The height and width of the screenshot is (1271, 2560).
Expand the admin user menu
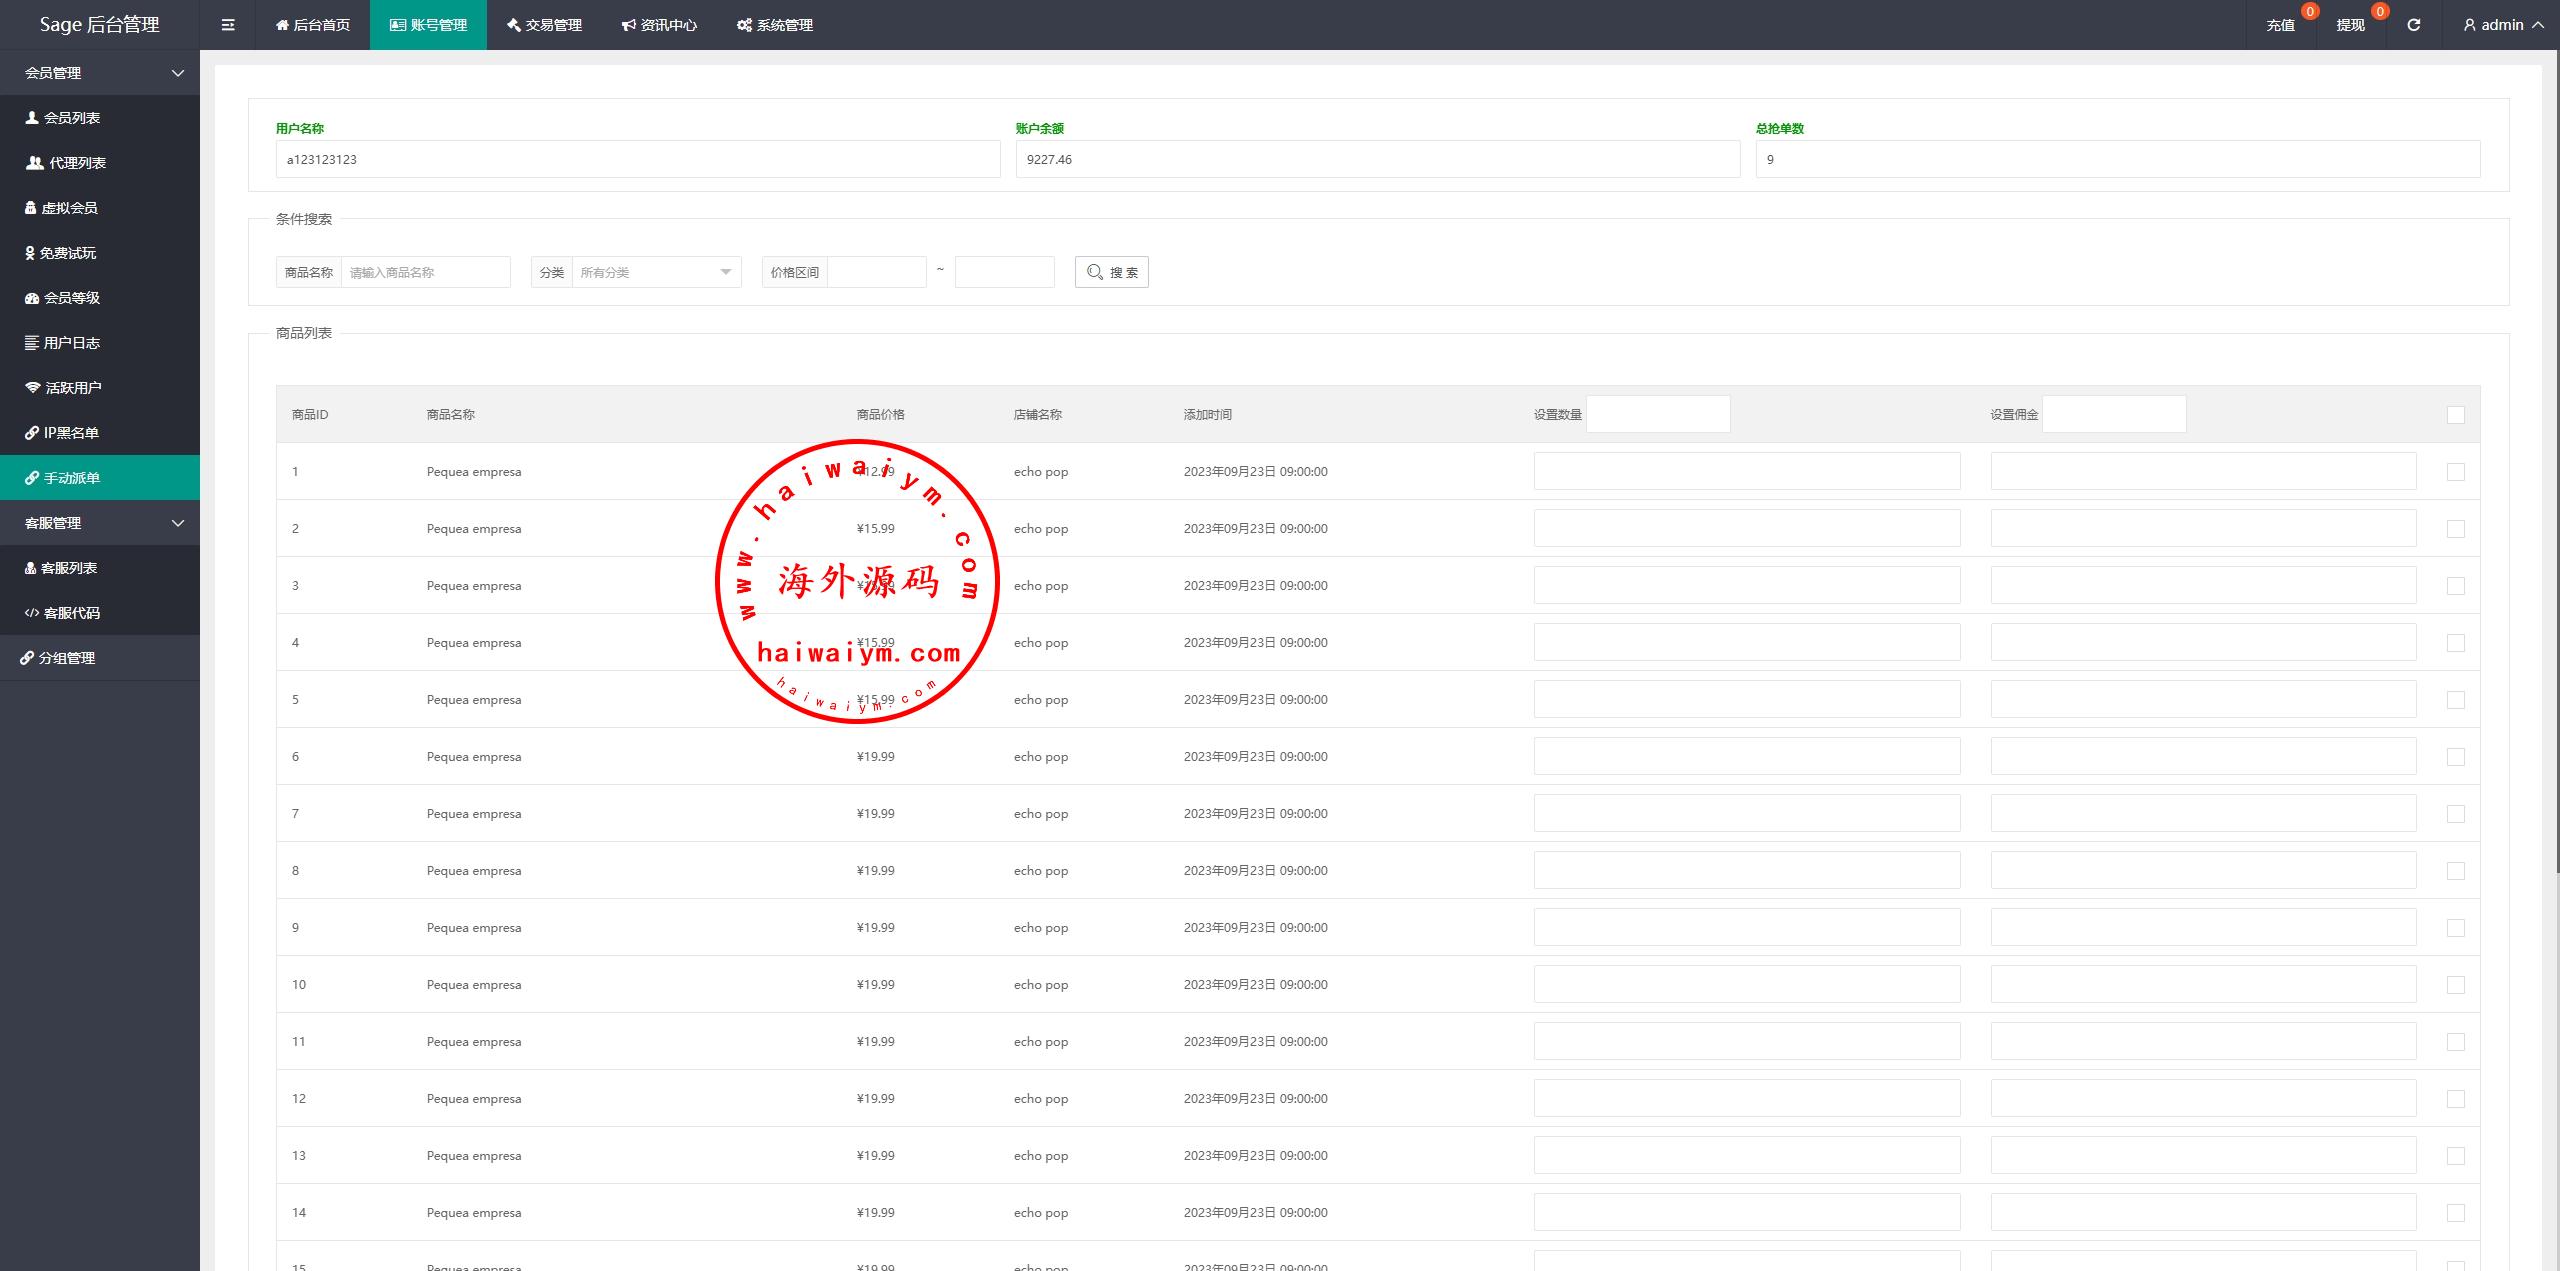[2503, 25]
